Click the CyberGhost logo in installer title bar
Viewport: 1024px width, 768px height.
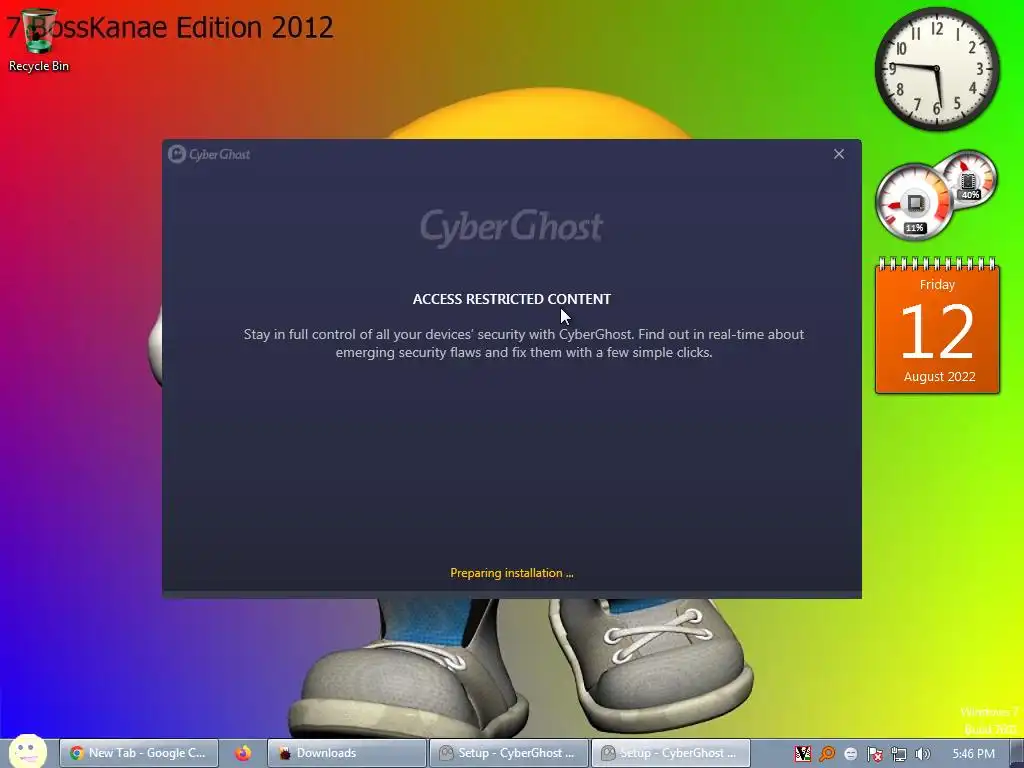click(x=209, y=154)
